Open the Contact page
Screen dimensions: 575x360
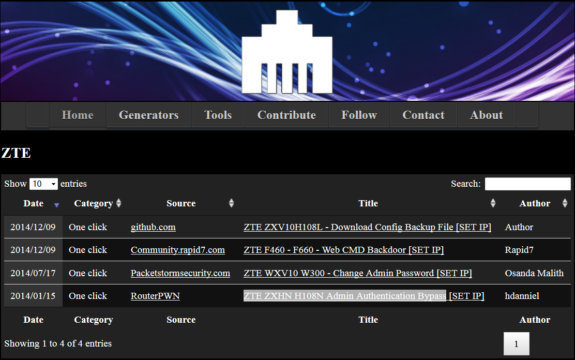point(423,115)
